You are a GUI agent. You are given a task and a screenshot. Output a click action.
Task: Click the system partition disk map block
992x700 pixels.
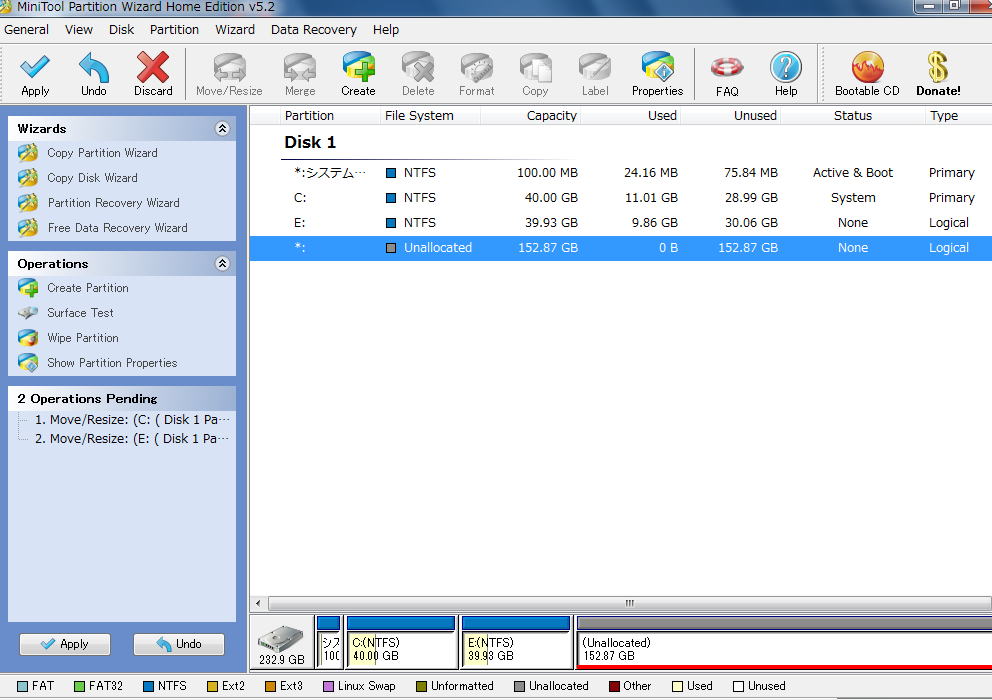[329, 642]
